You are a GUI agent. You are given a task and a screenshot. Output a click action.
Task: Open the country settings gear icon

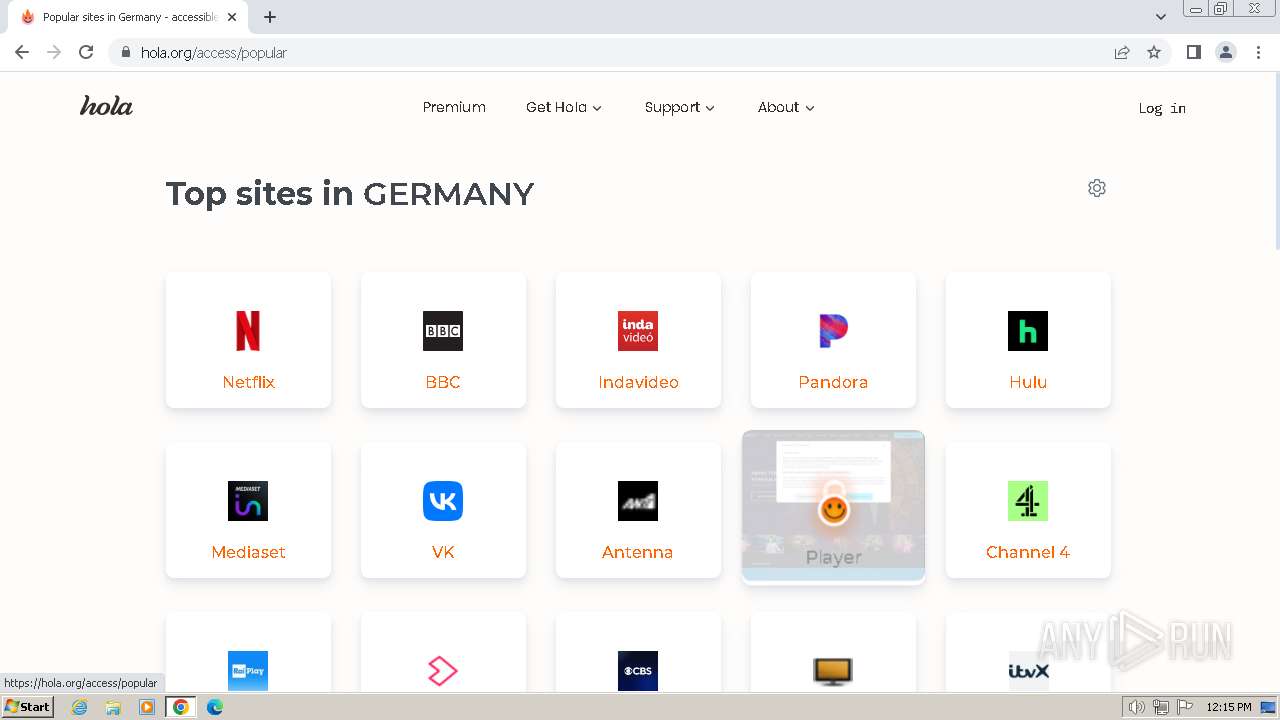(1097, 188)
